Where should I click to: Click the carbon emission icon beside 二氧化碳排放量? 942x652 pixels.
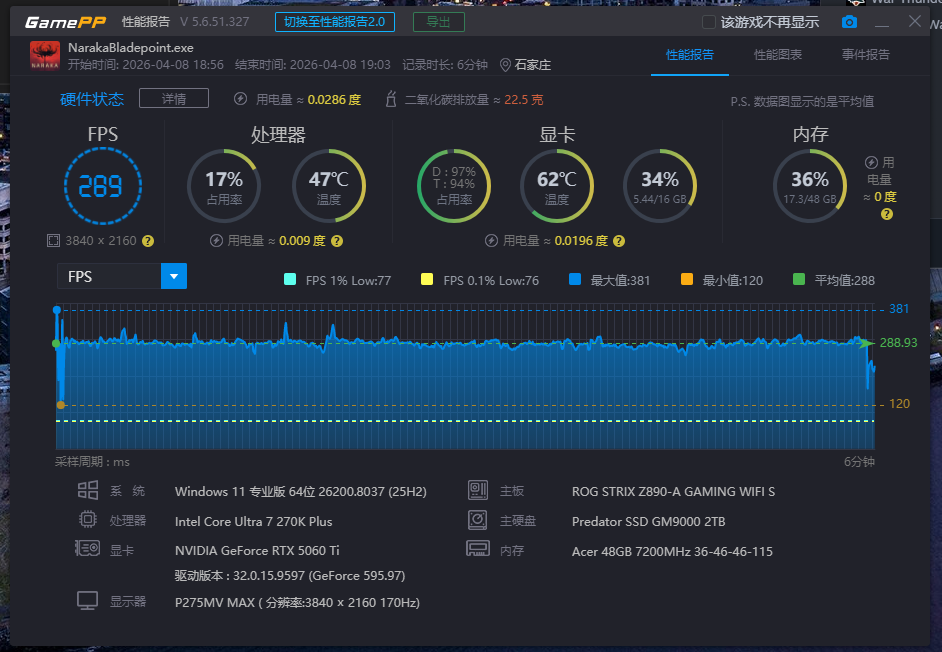pyautogui.click(x=389, y=98)
